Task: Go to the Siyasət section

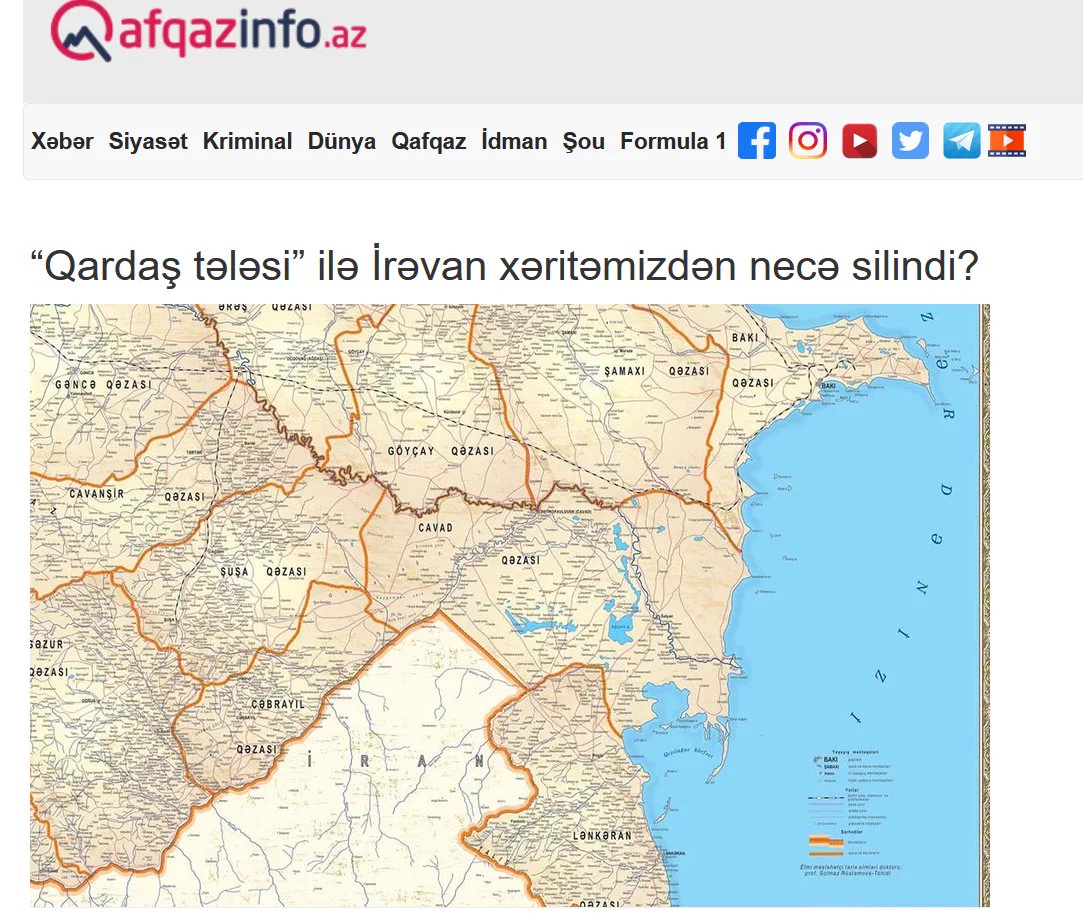Action: point(148,141)
